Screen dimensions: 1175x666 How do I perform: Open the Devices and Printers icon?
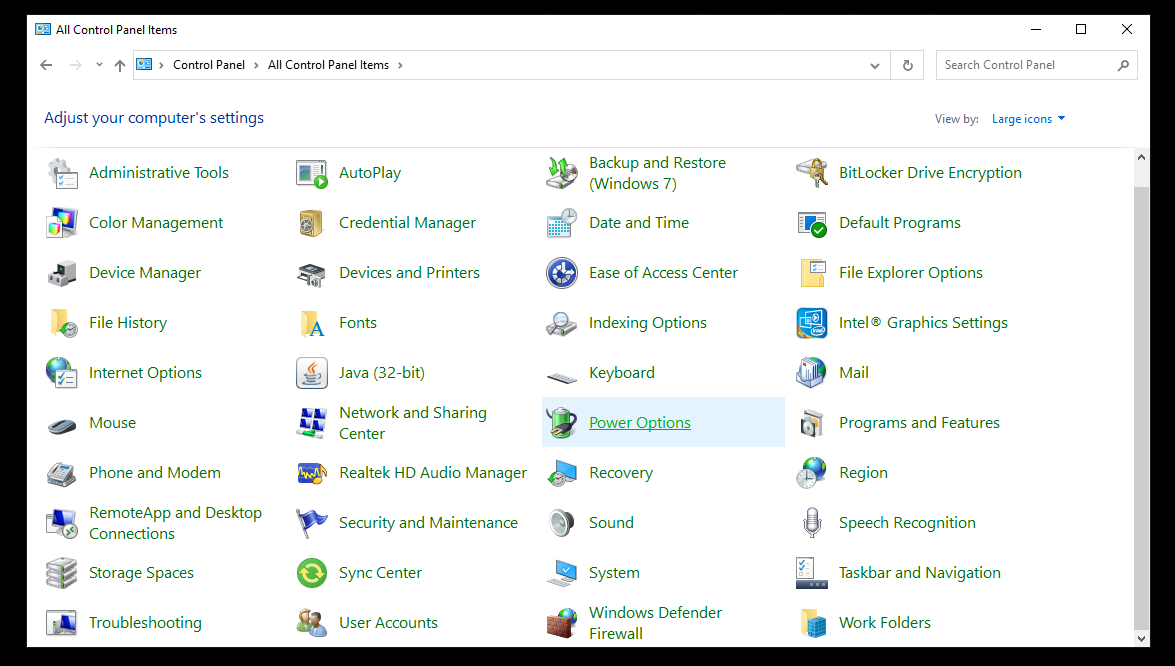pos(312,273)
